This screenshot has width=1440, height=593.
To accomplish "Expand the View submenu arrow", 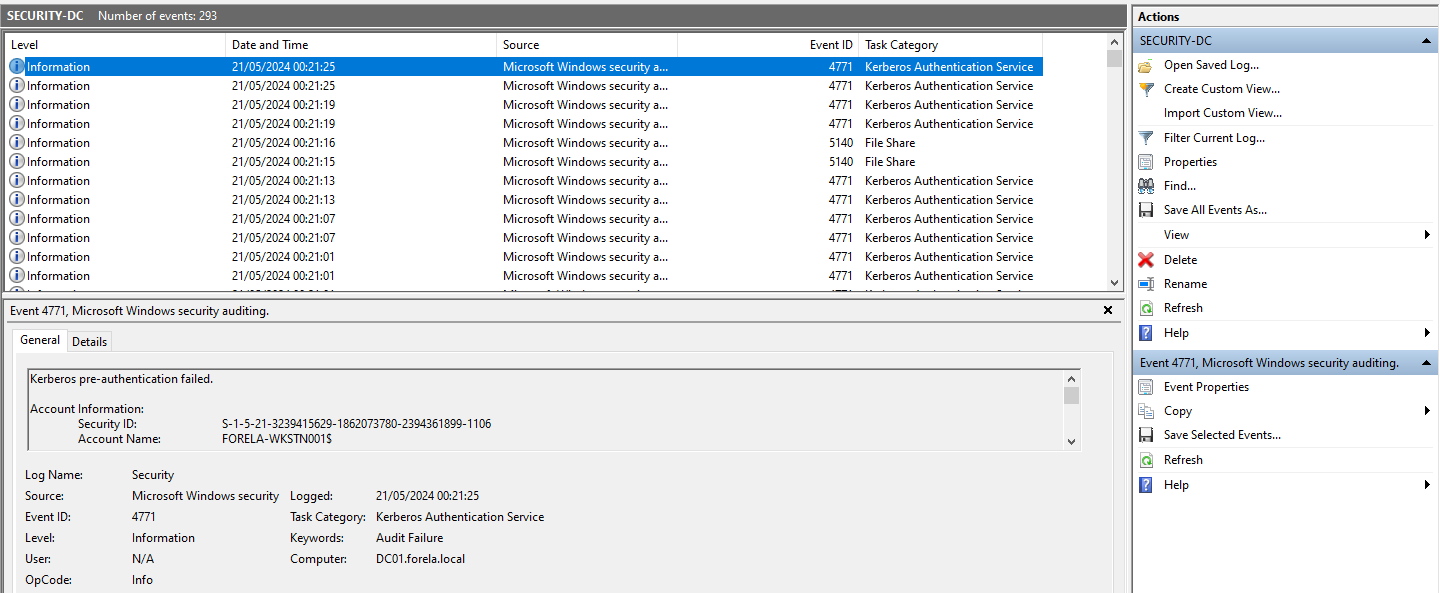I will 1428,235.
